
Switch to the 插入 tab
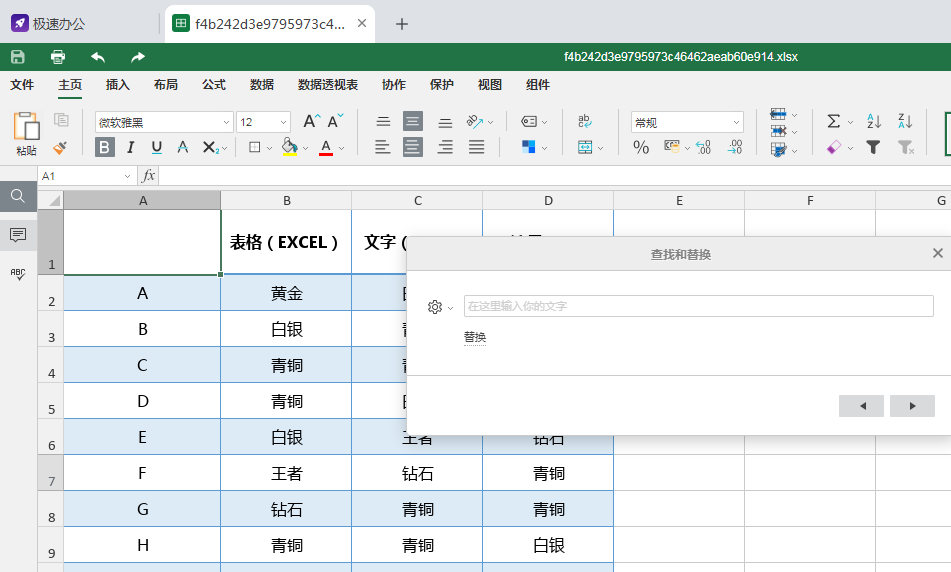[118, 85]
